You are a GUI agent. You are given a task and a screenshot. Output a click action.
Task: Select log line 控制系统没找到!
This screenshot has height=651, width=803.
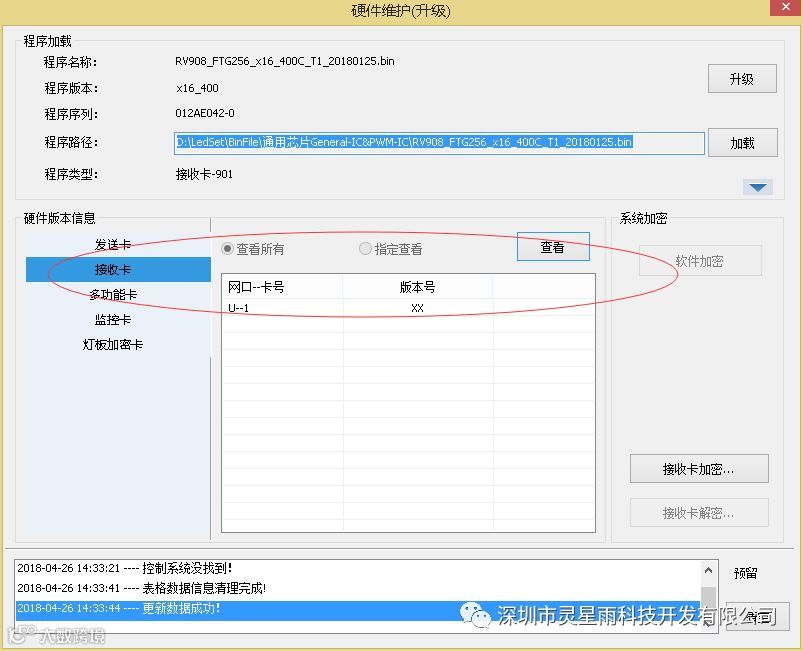(x=357, y=568)
